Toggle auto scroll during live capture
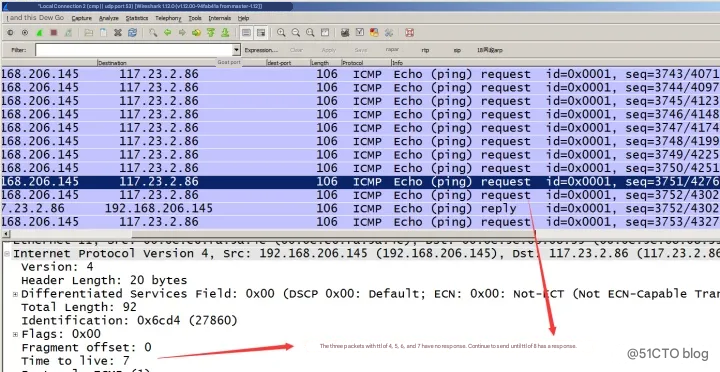This screenshot has width=720, height=372. 261,33
